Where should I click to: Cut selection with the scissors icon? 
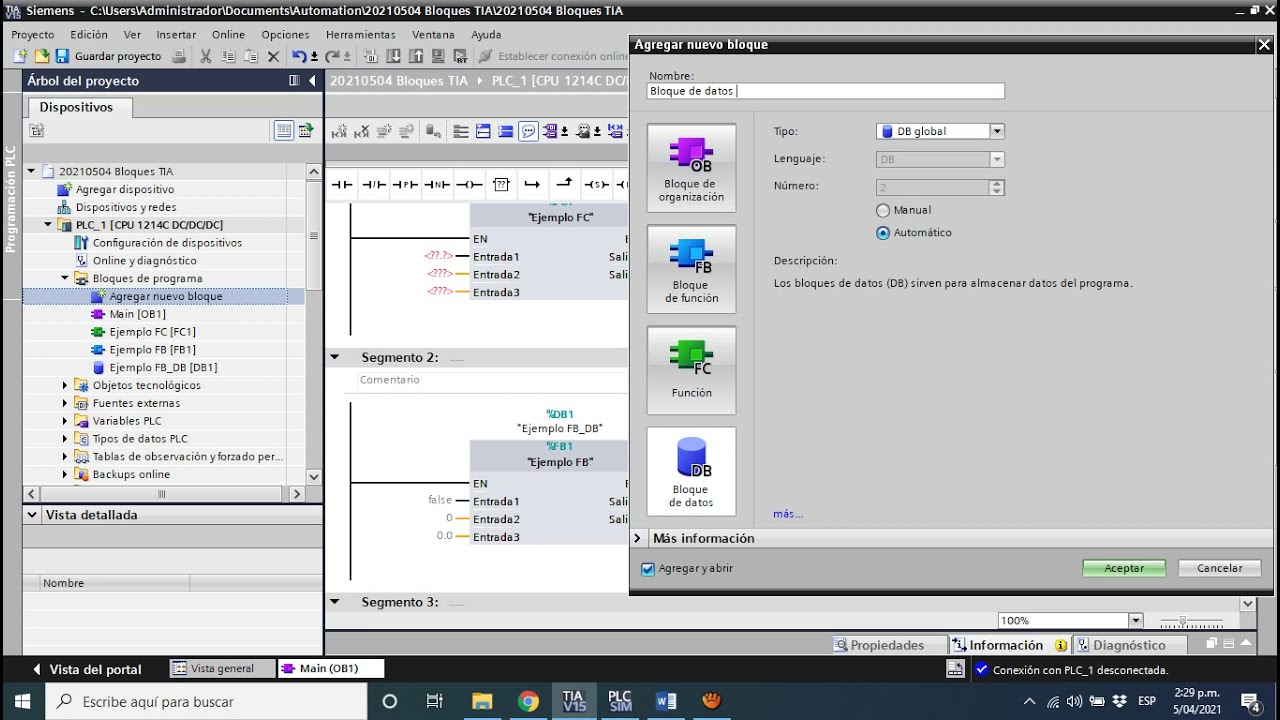click(206, 56)
